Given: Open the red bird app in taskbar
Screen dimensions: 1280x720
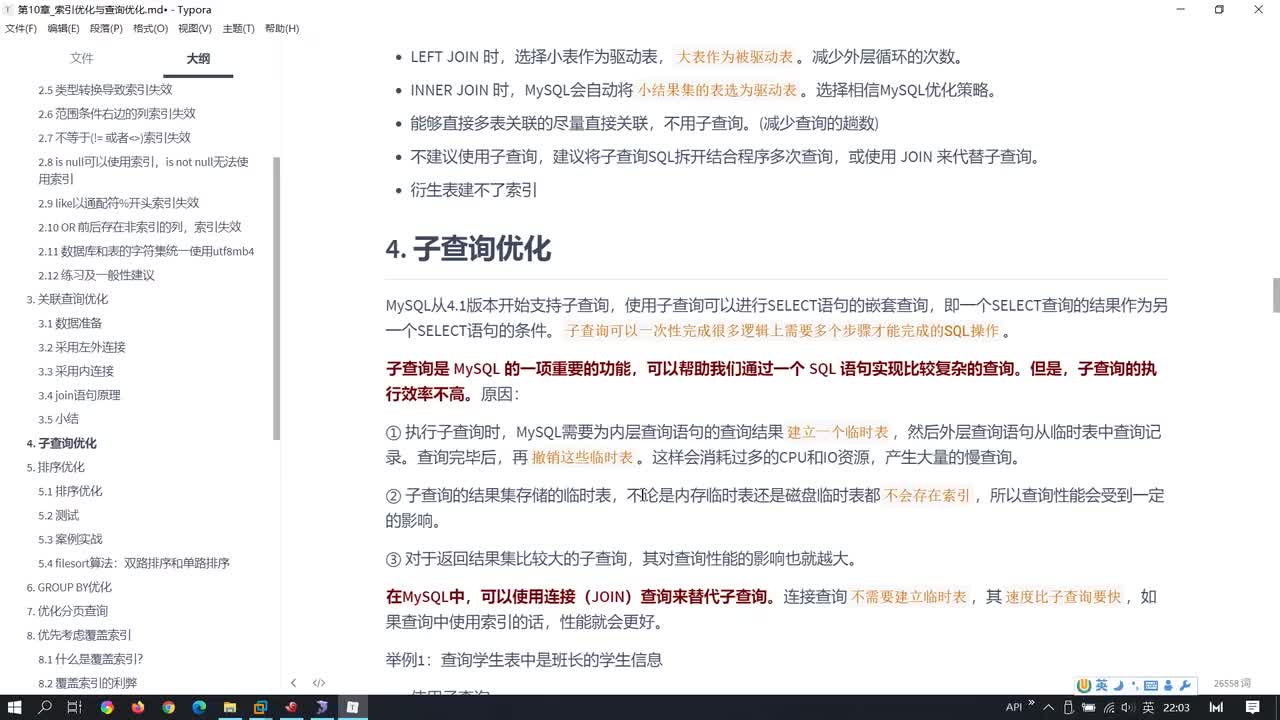Looking at the screenshot, I should (x=291, y=707).
